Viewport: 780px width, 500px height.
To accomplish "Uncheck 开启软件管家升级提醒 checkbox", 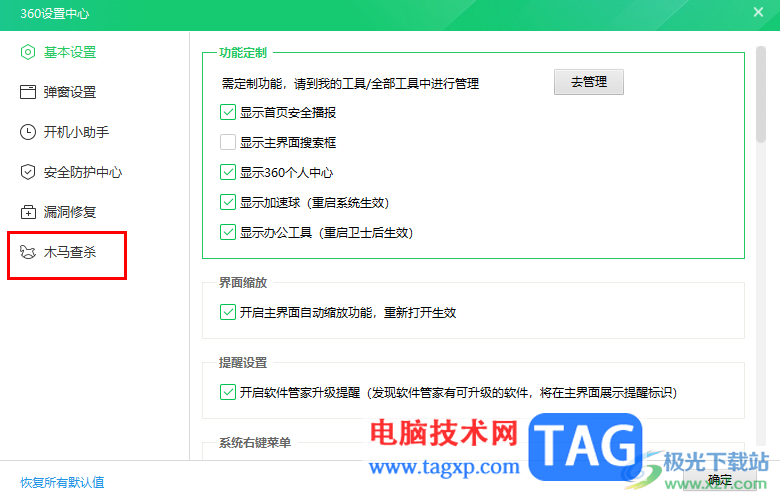I will tap(228, 392).
